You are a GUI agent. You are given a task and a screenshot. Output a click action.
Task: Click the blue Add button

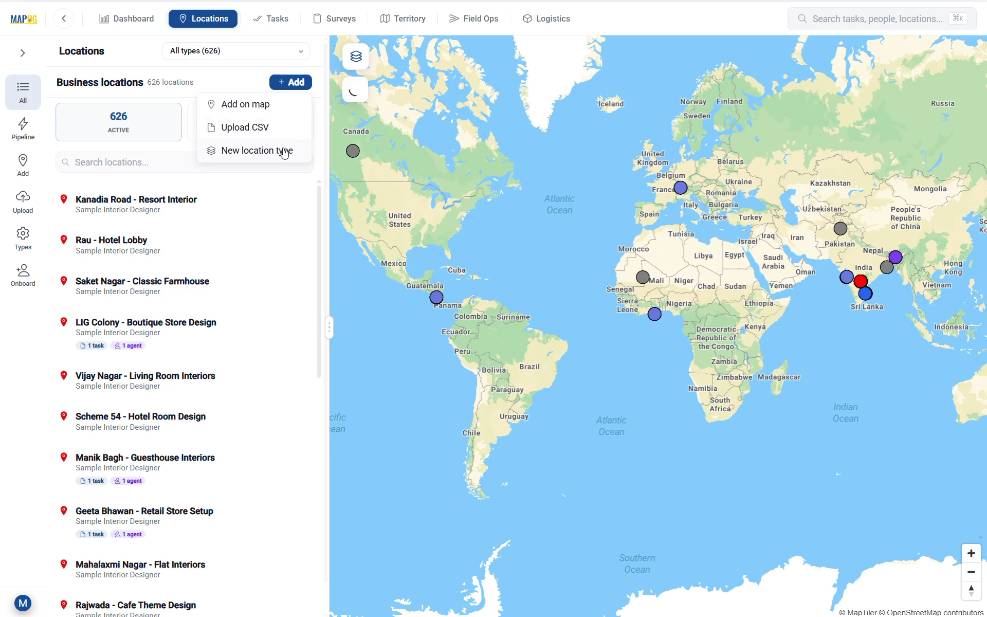[x=290, y=82]
